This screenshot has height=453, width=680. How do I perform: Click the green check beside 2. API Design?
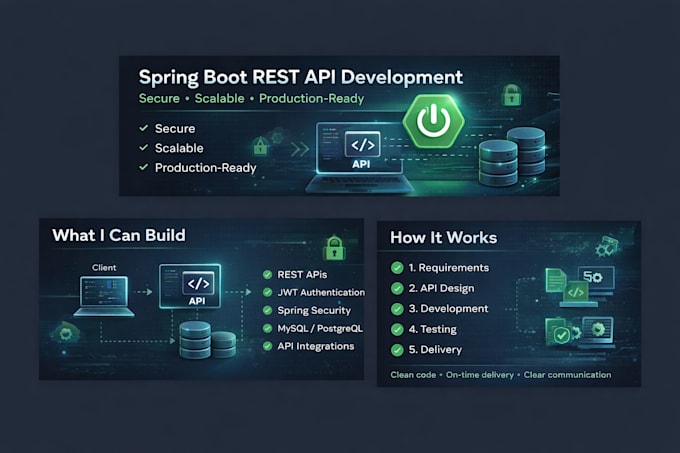click(397, 288)
